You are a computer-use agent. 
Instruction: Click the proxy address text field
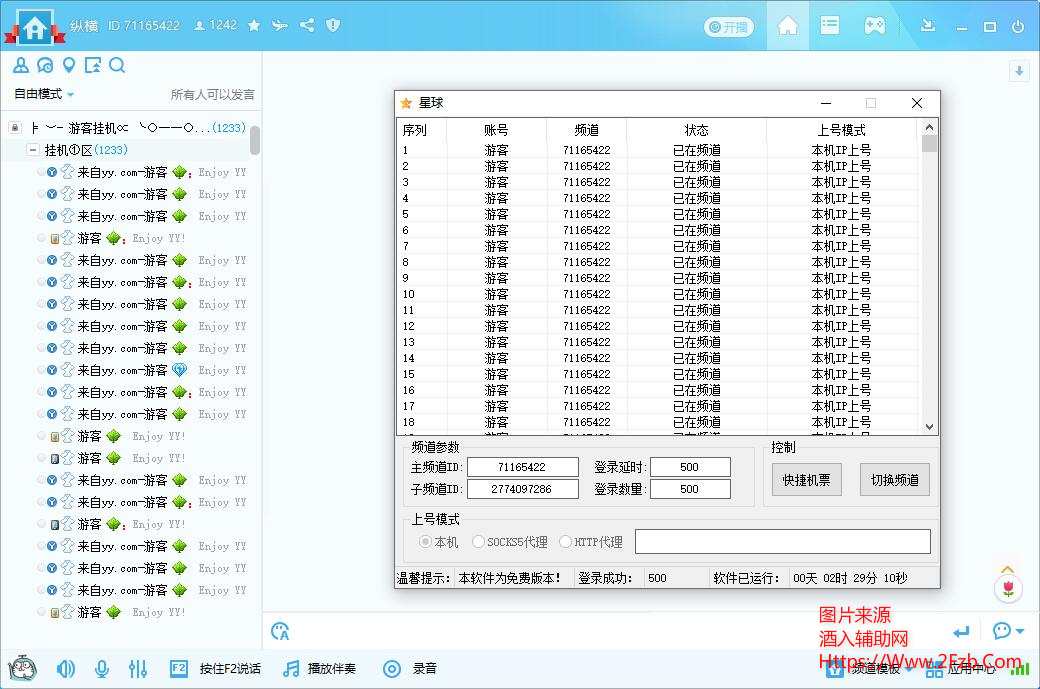783,541
